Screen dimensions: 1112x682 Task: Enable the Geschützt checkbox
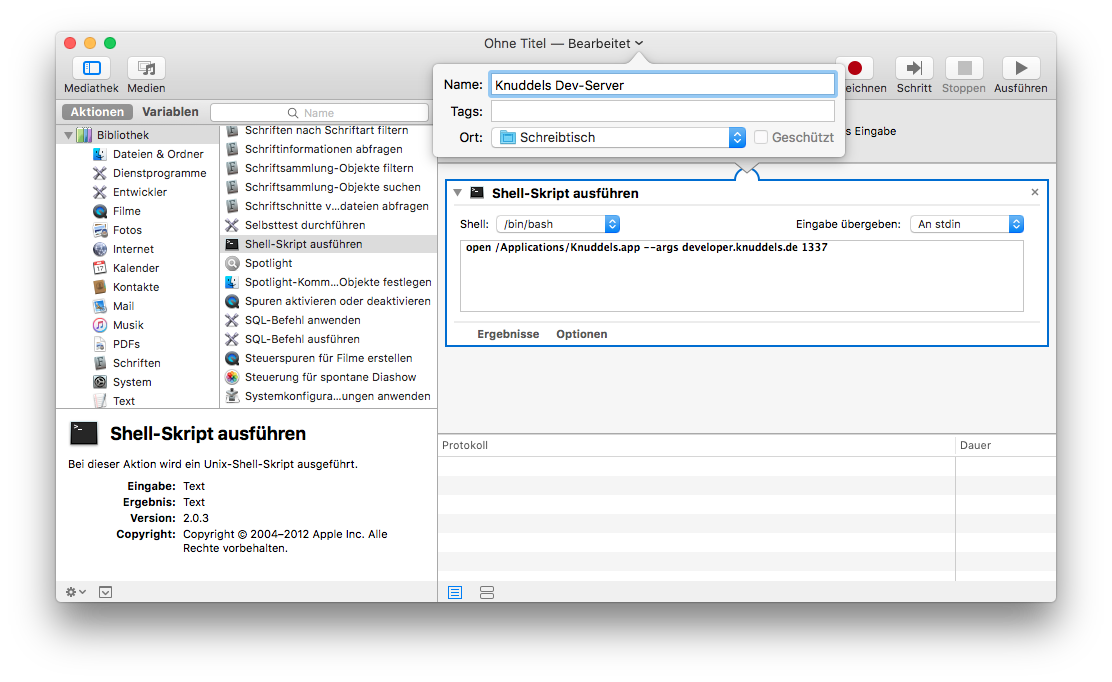click(761, 138)
